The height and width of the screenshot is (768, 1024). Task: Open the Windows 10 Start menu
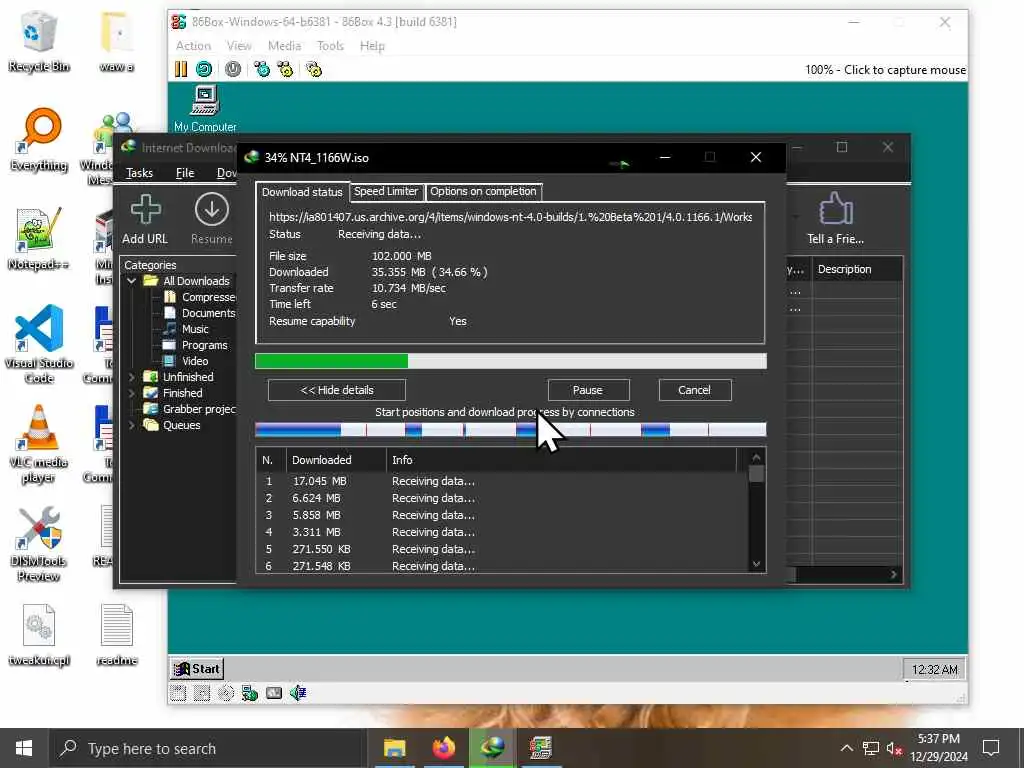24,748
